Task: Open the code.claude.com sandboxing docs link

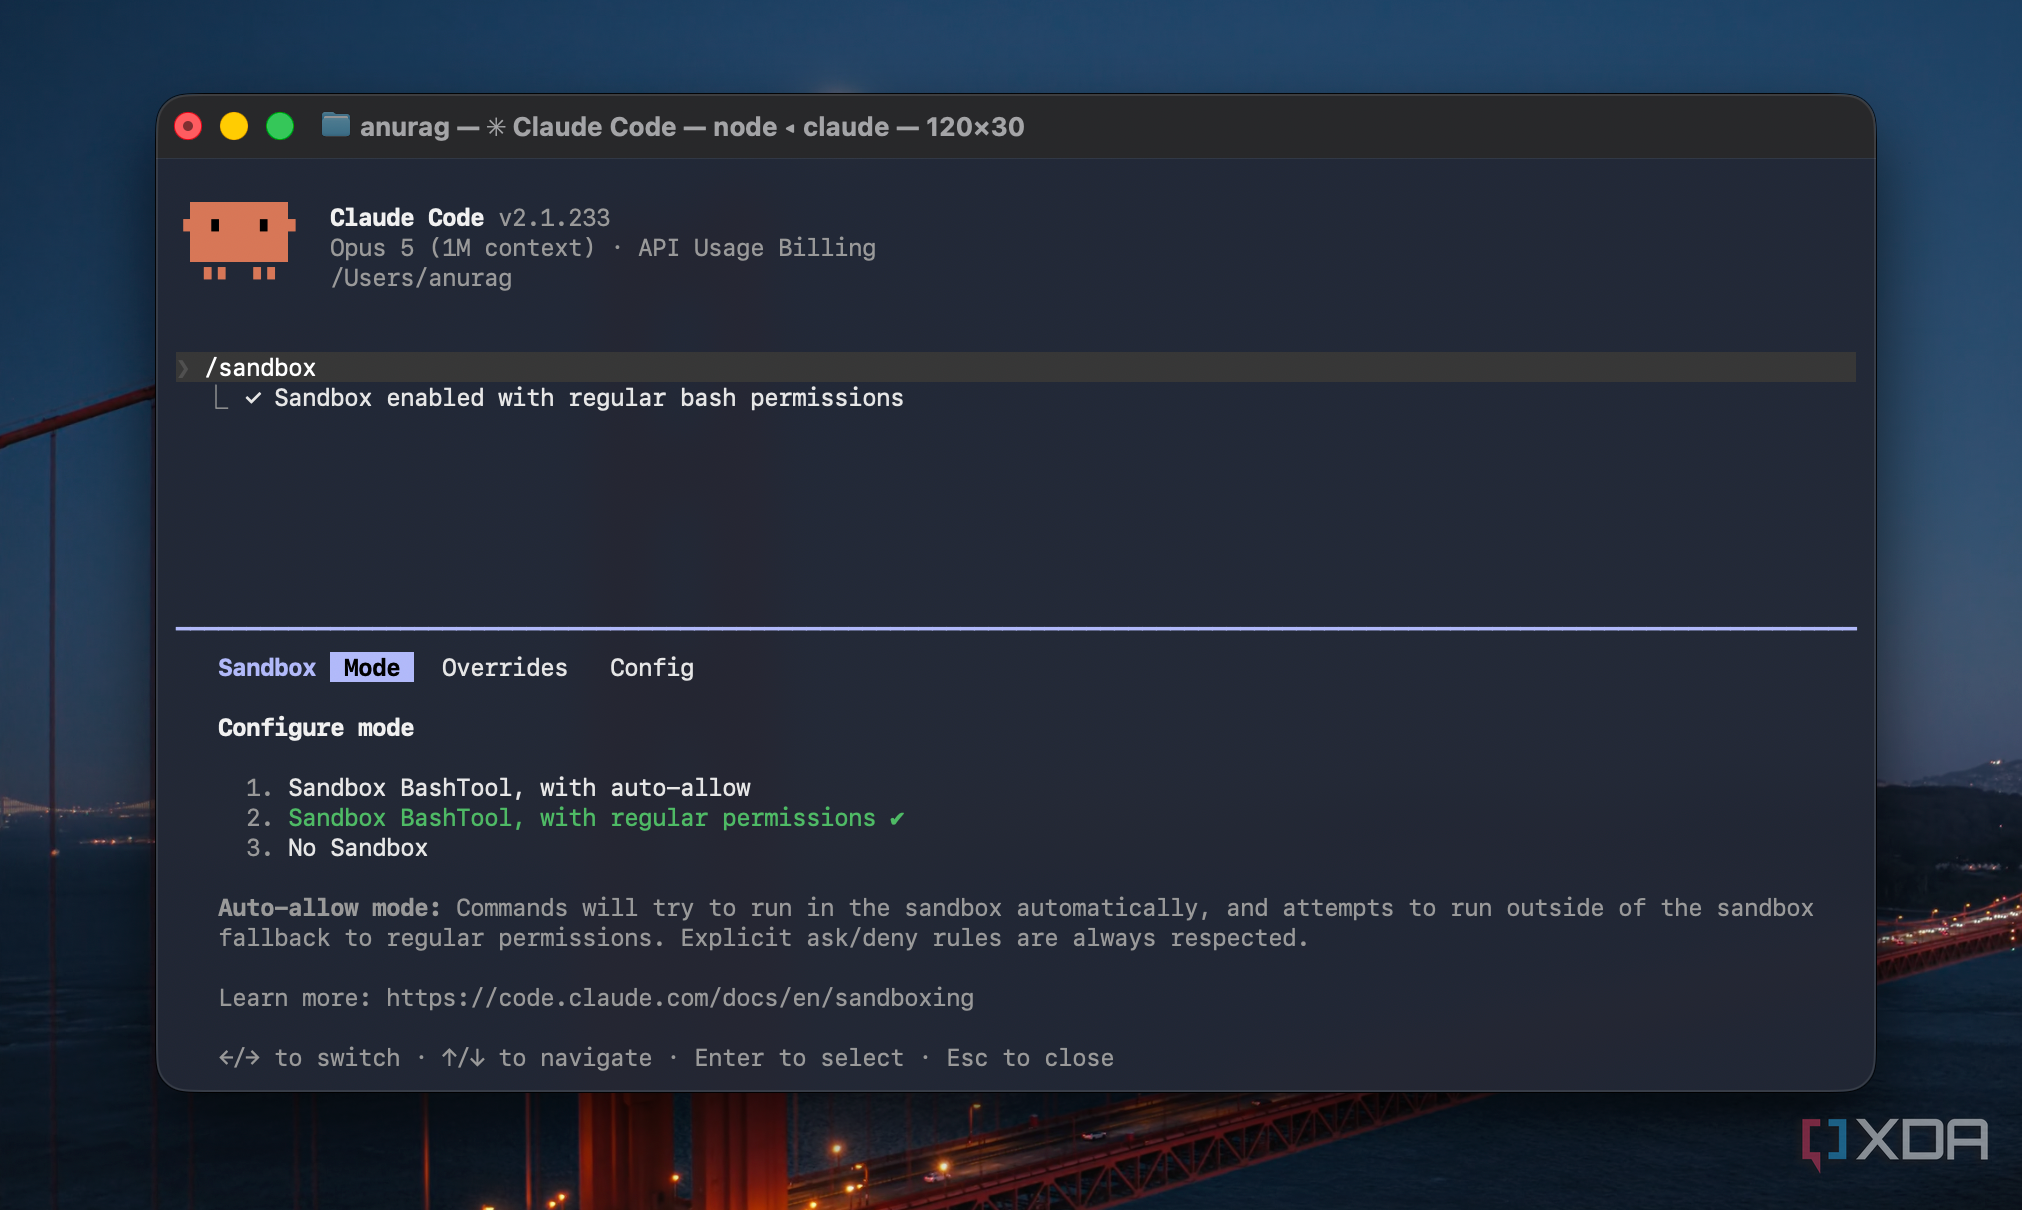Action: (680, 998)
